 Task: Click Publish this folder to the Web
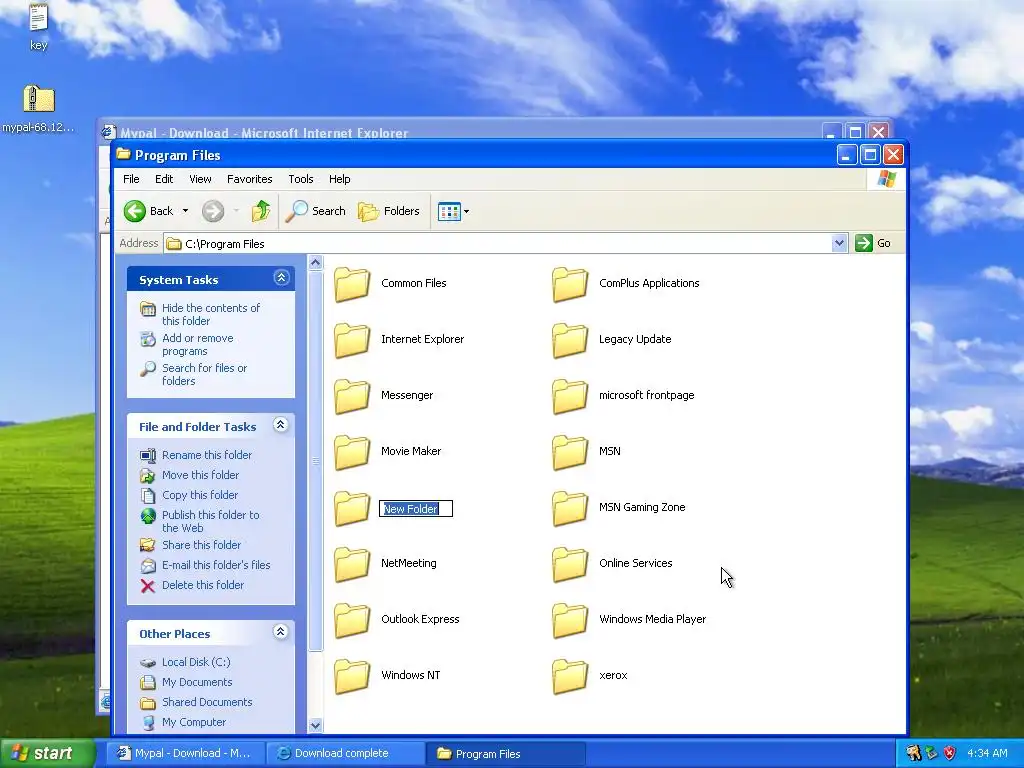tap(210, 521)
